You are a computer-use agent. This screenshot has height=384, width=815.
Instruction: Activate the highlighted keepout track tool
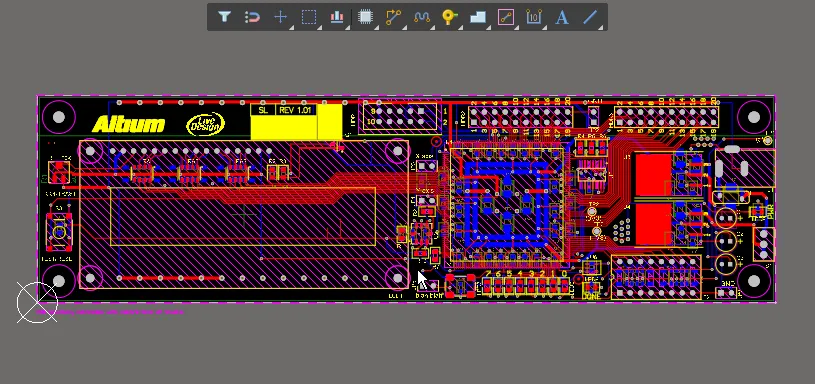click(x=506, y=17)
